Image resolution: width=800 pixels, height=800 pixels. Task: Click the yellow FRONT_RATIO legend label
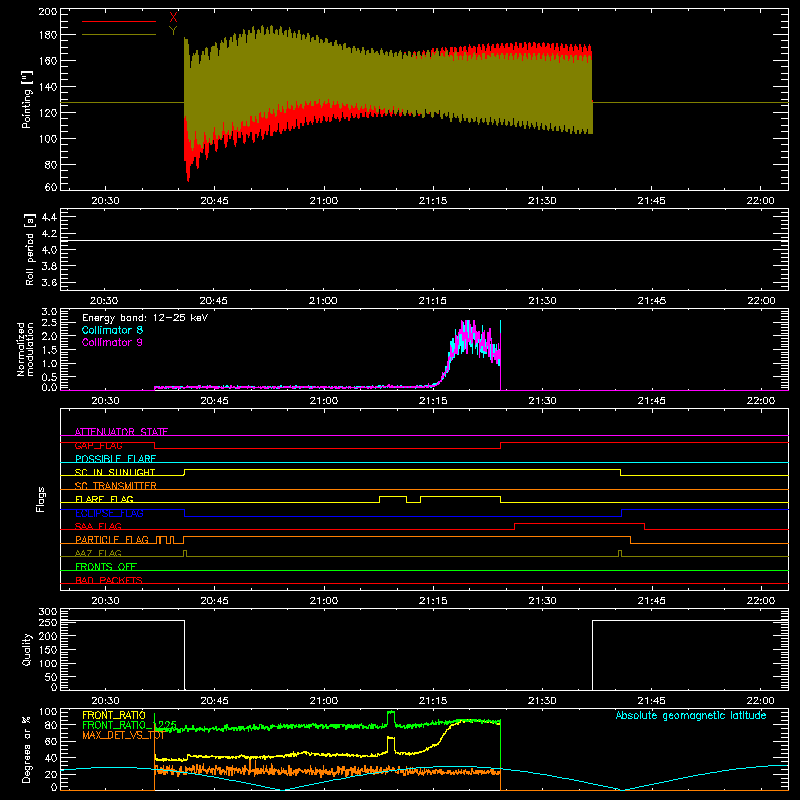pos(114,715)
